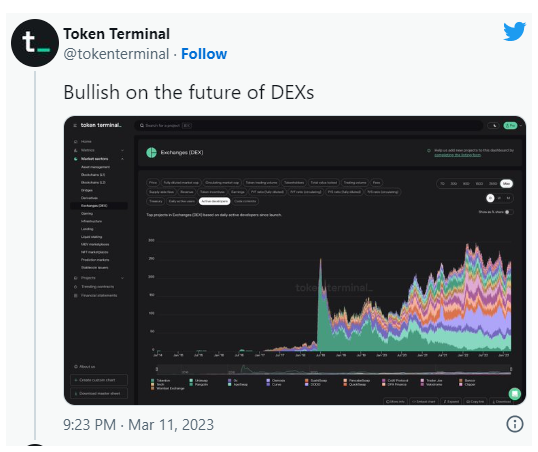The width and height of the screenshot is (538, 452).
Task: Select the Active developers metric tab
Action: pyautogui.click(x=214, y=201)
